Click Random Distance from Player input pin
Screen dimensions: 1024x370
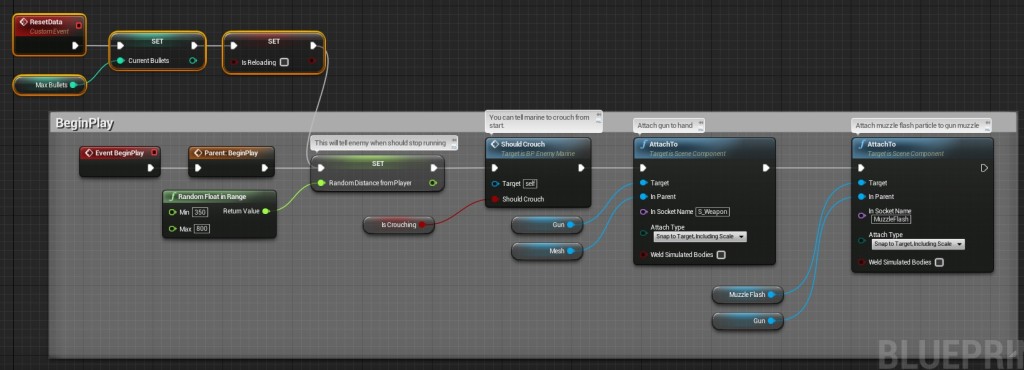tap(321, 183)
